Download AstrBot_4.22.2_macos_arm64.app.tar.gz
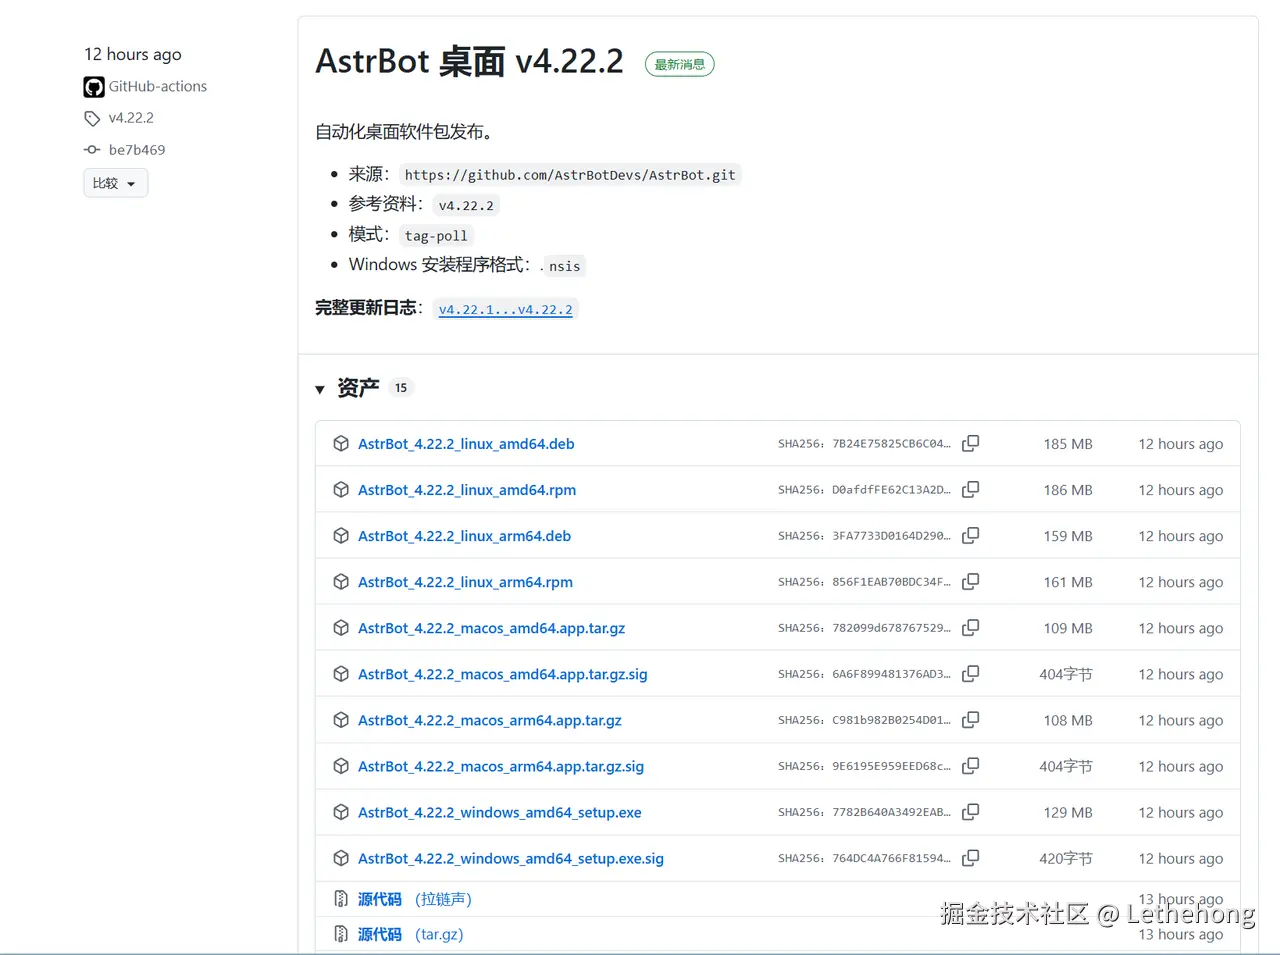The height and width of the screenshot is (955, 1280). coord(490,719)
